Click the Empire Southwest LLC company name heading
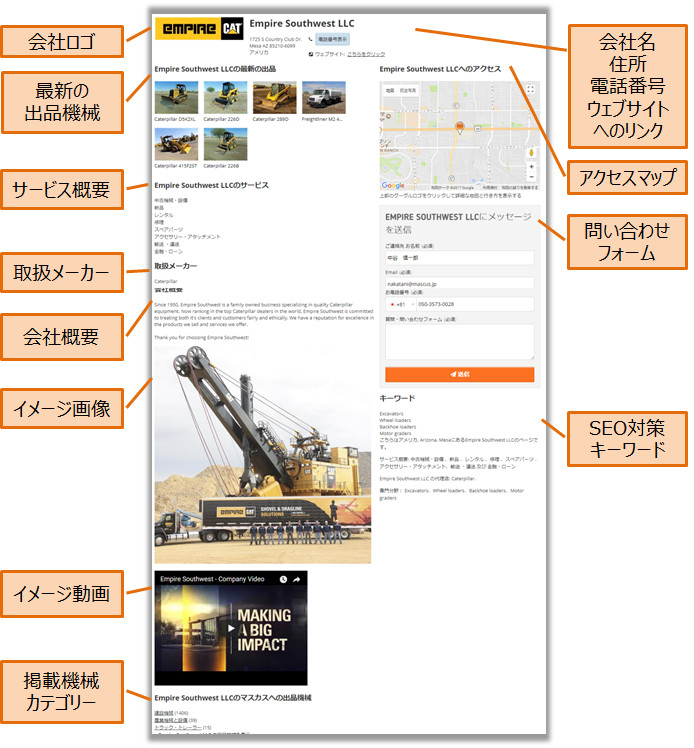This screenshot has width=694, height=748. click(302, 23)
